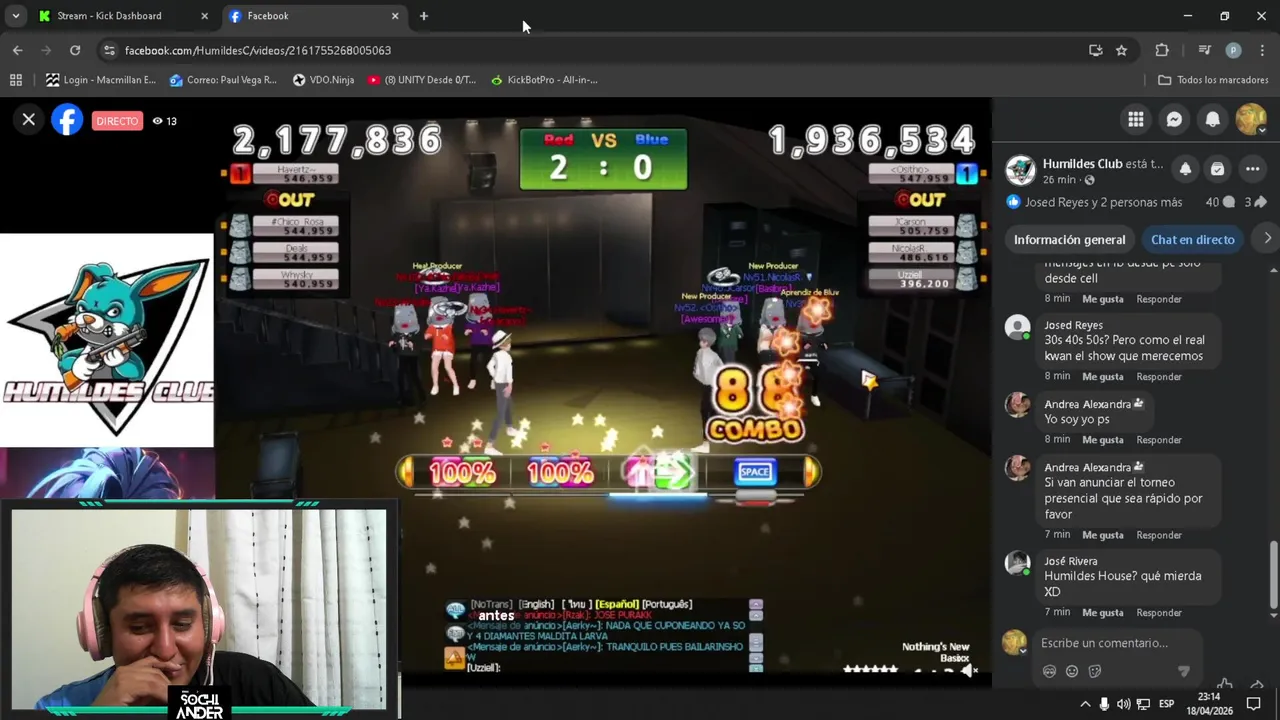Click the Humildes Club page name
Image resolution: width=1280 pixels, height=720 pixels.
click(1082, 164)
